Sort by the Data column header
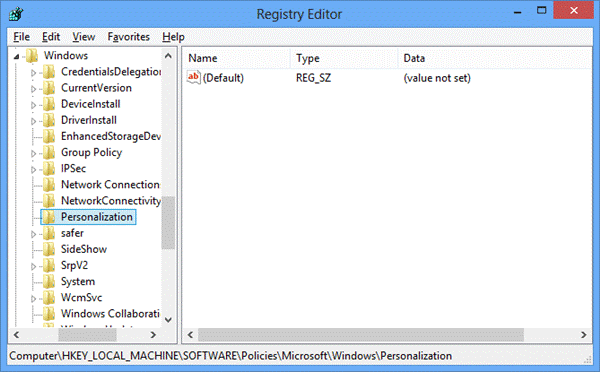 [496, 58]
